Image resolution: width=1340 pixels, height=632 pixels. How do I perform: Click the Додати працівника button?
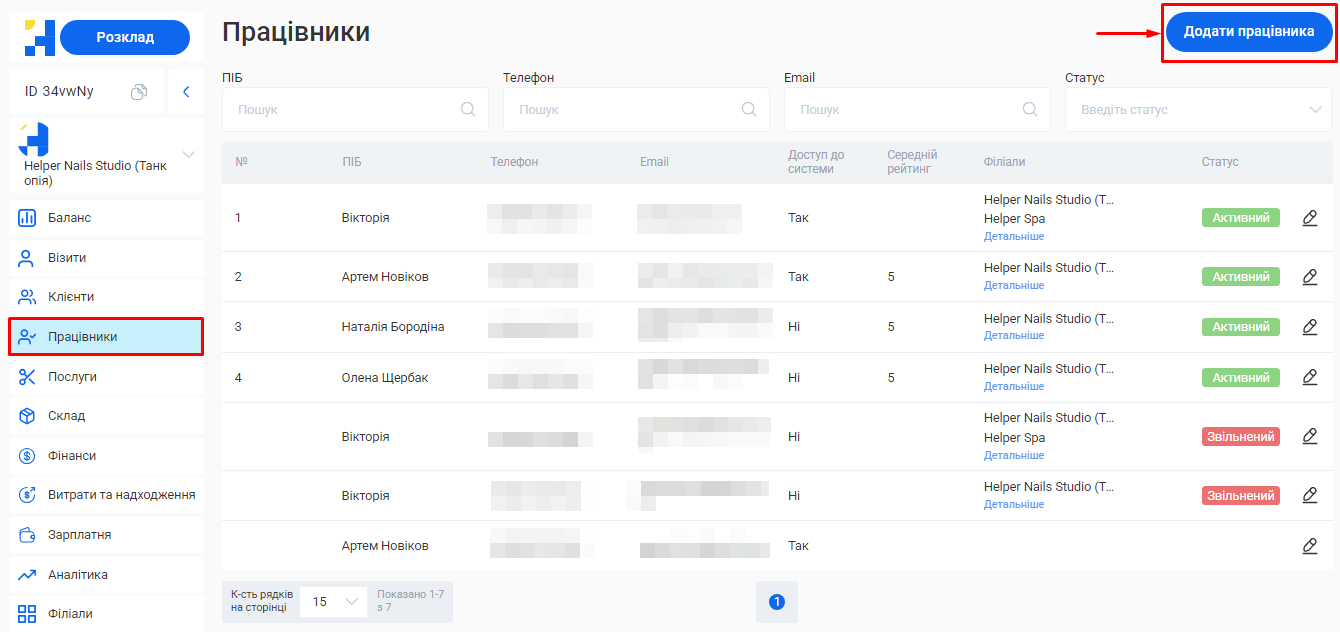point(1248,32)
